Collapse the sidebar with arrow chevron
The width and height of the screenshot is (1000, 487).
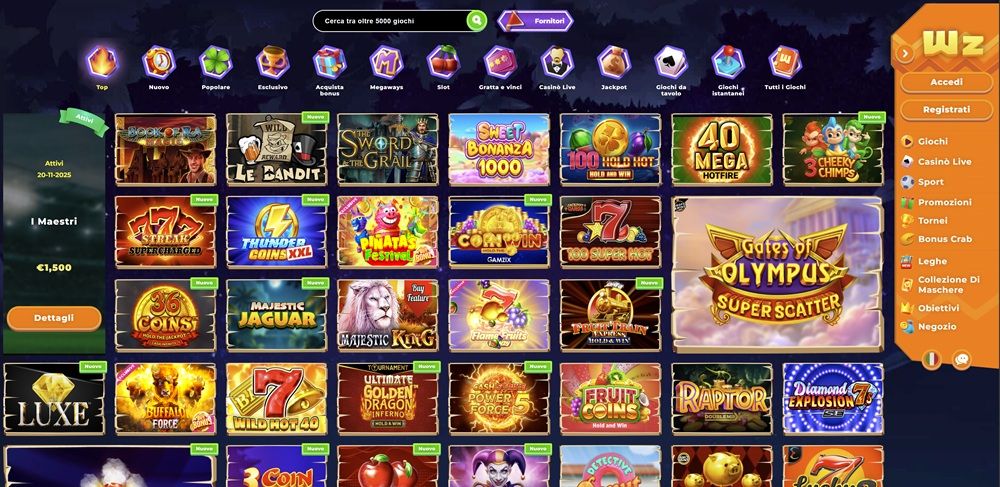pos(904,54)
